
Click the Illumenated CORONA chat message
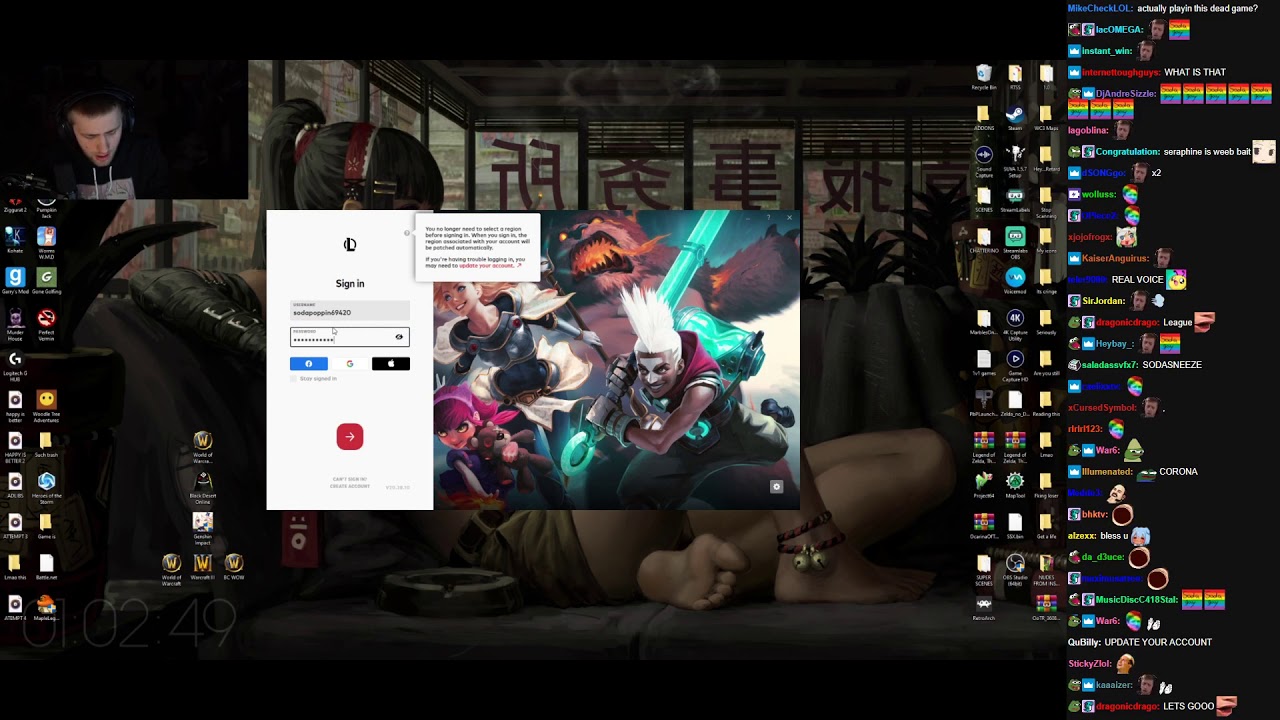(x=1178, y=472)
